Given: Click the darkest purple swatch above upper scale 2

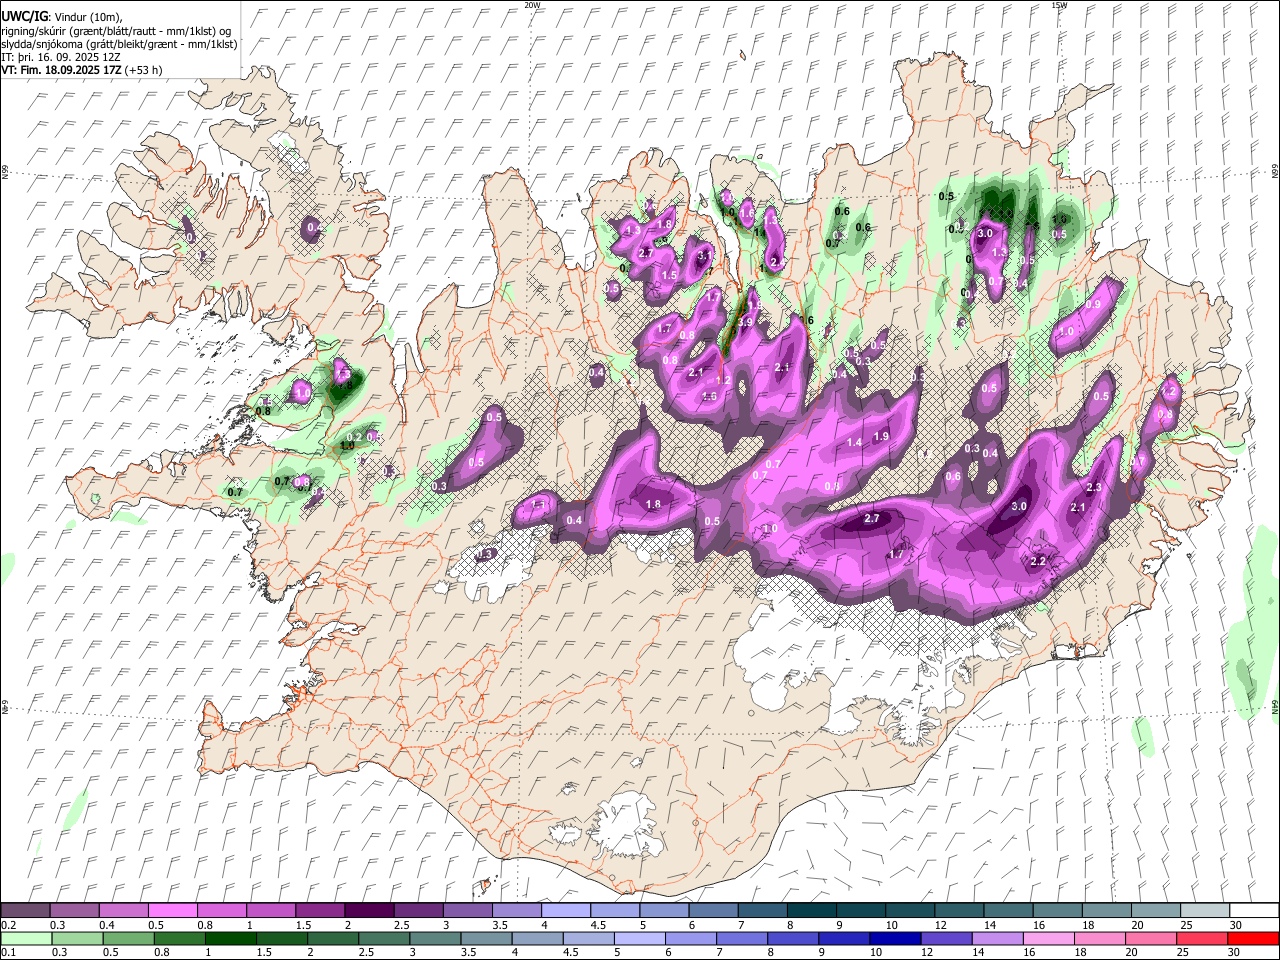Looking at the screenshot, I should [x=369, y=911].
